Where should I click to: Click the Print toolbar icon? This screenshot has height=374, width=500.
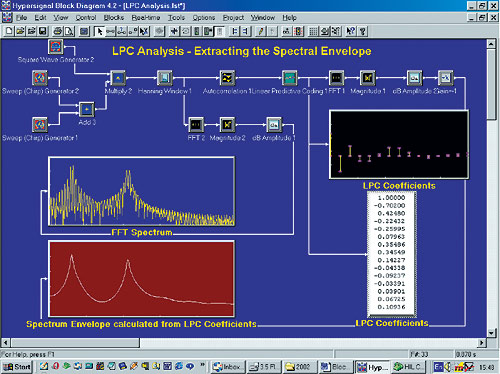click(x=57, y=31)
